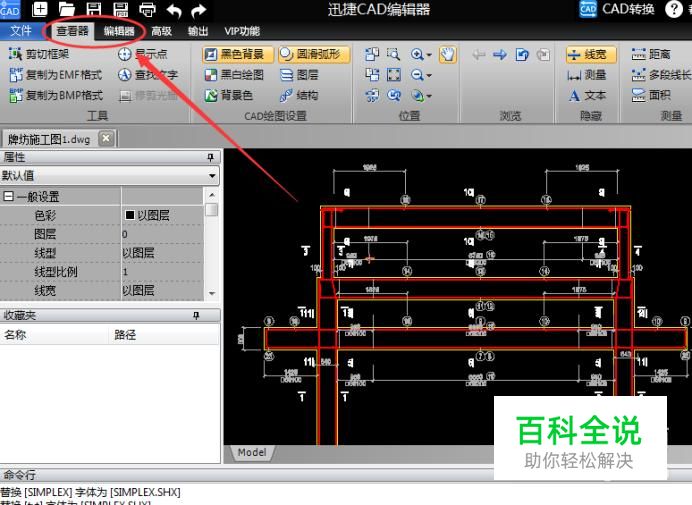Screen dimensions: 692x505
Task: Print the drawing with printer icon
Action: (147, 10)
